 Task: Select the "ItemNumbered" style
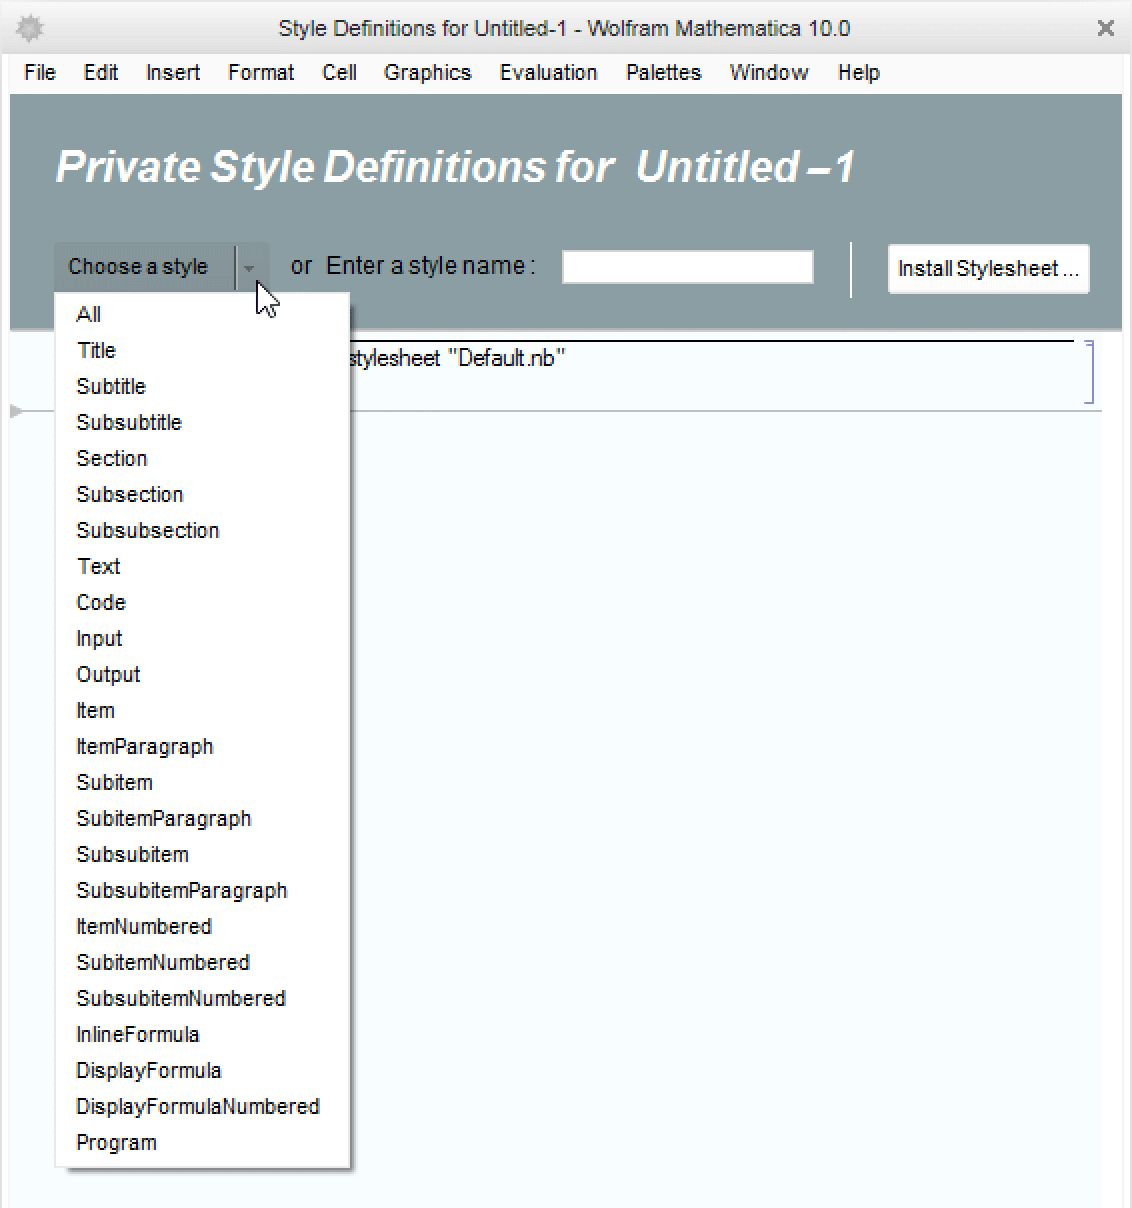coord(144,926)
